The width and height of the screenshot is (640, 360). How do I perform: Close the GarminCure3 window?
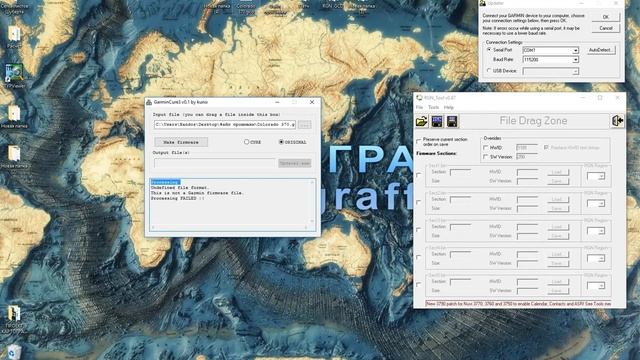coord(312,102)
